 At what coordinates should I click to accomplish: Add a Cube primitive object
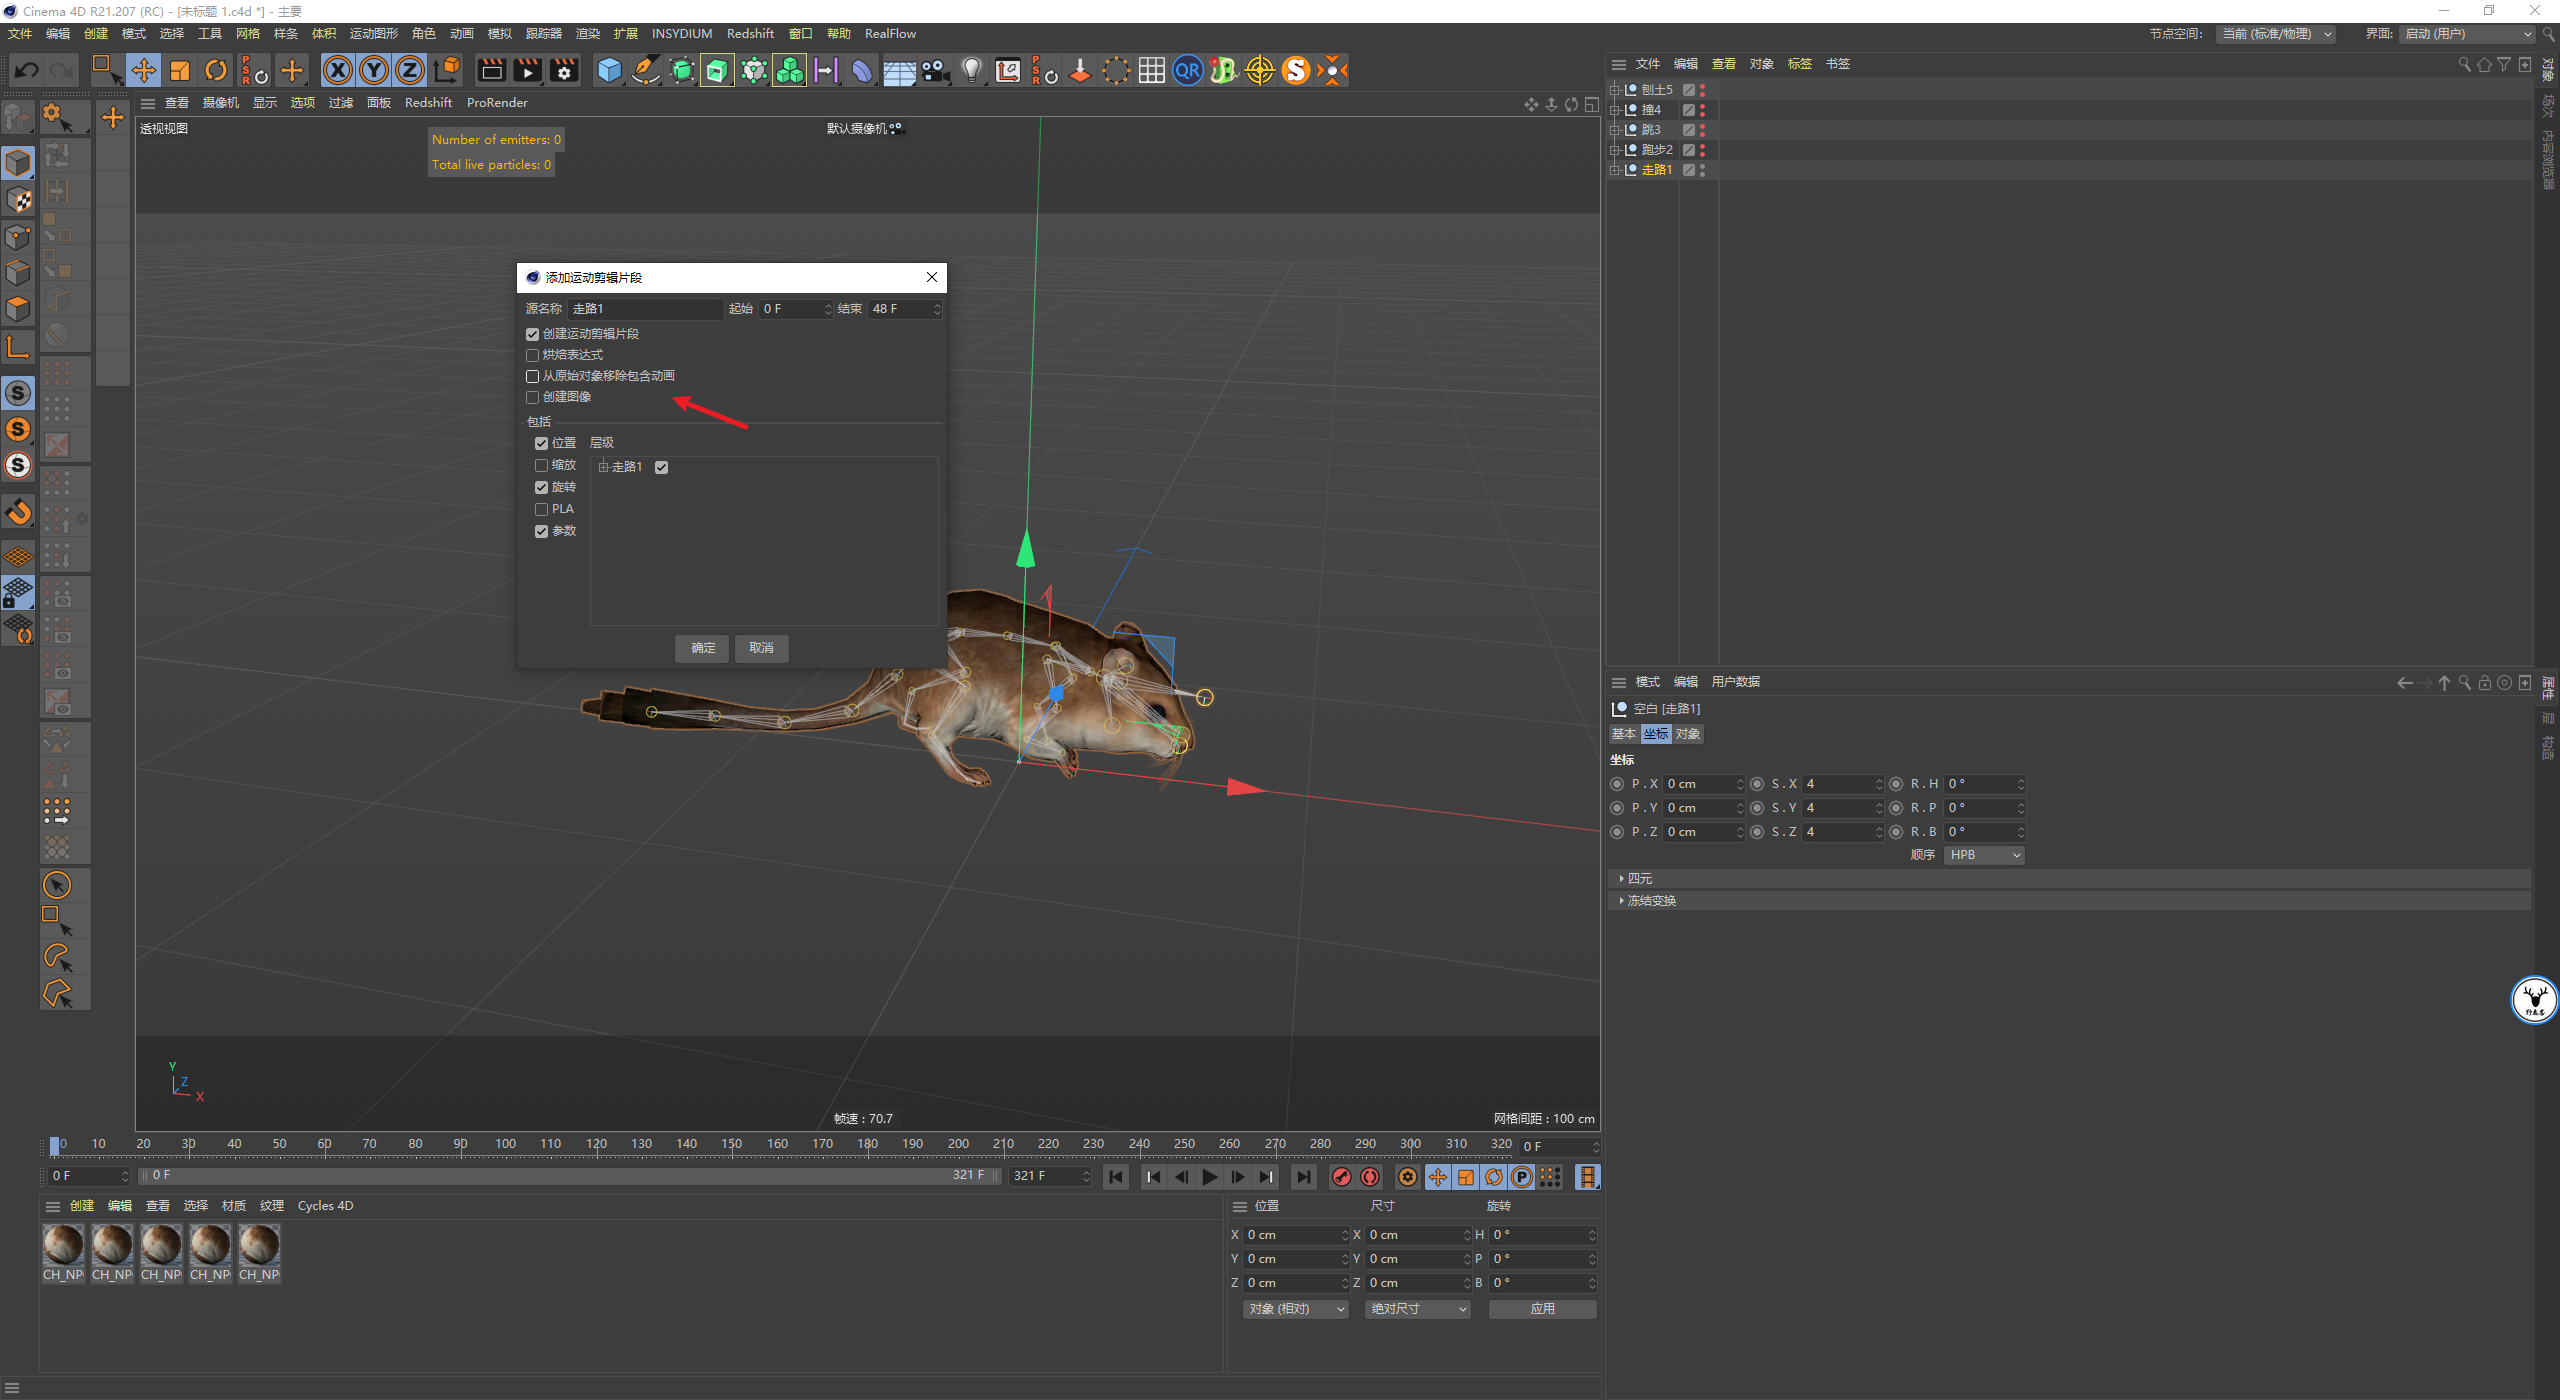point(609,70)
